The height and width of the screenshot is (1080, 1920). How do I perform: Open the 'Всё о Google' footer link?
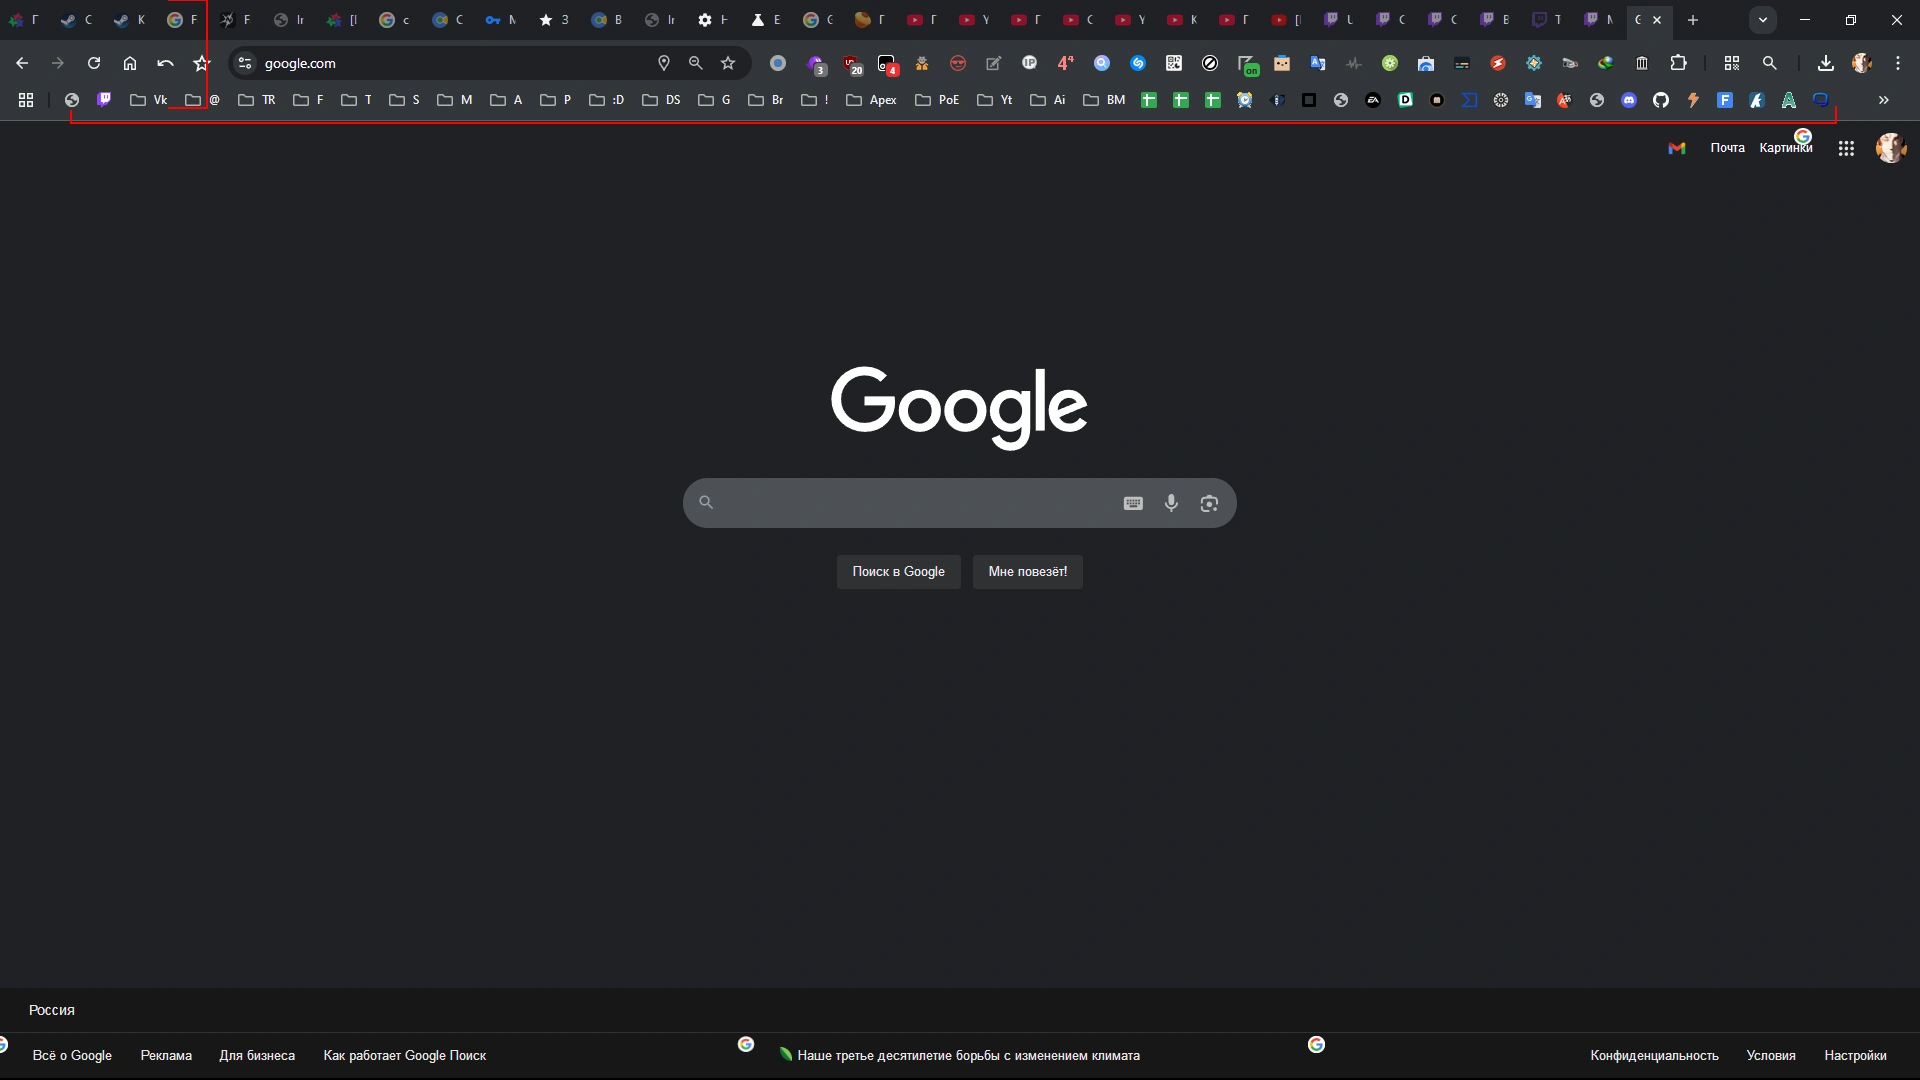click(72, 1056)
